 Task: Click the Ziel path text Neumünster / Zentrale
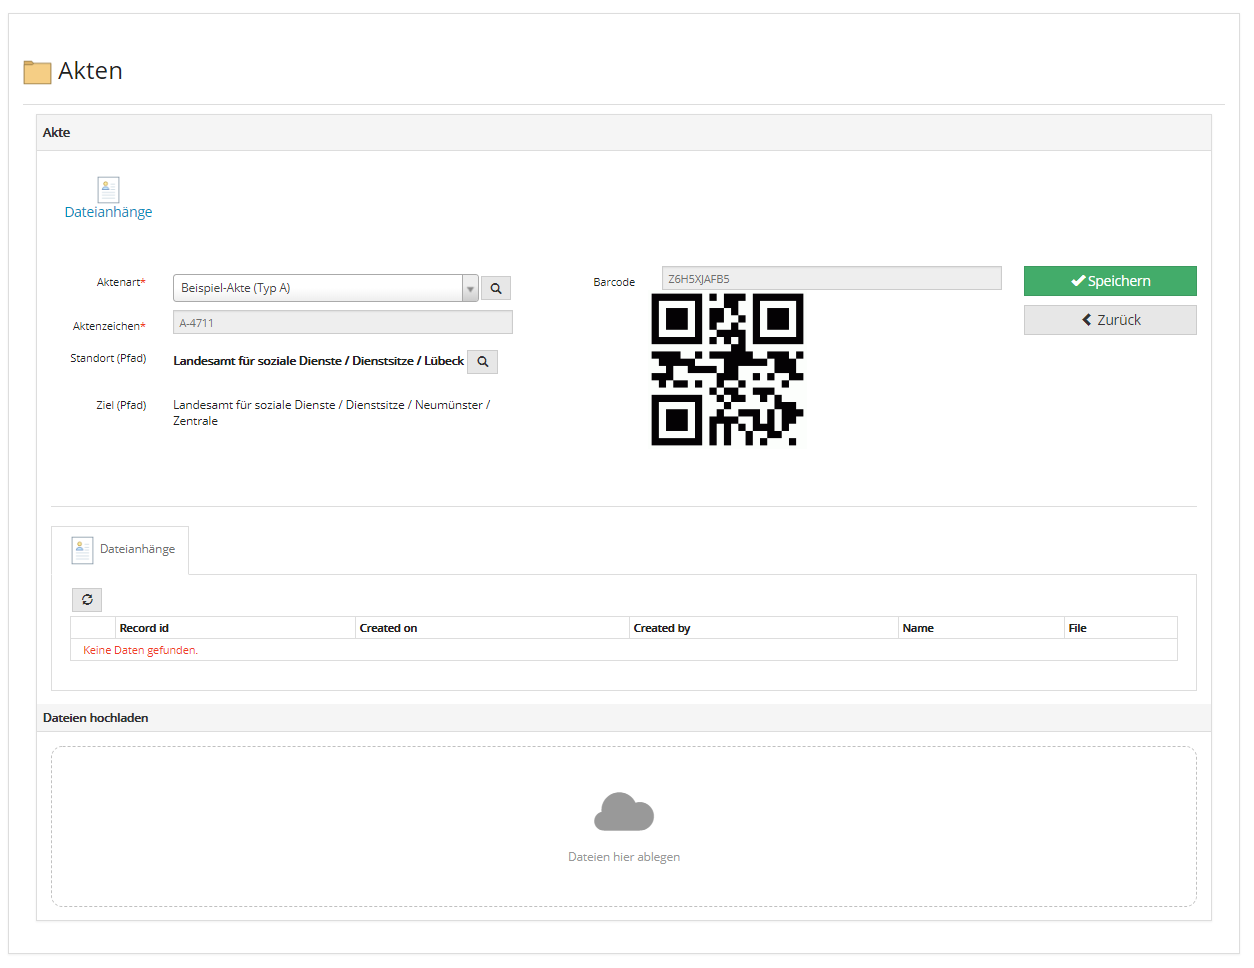tap(332, 413)
